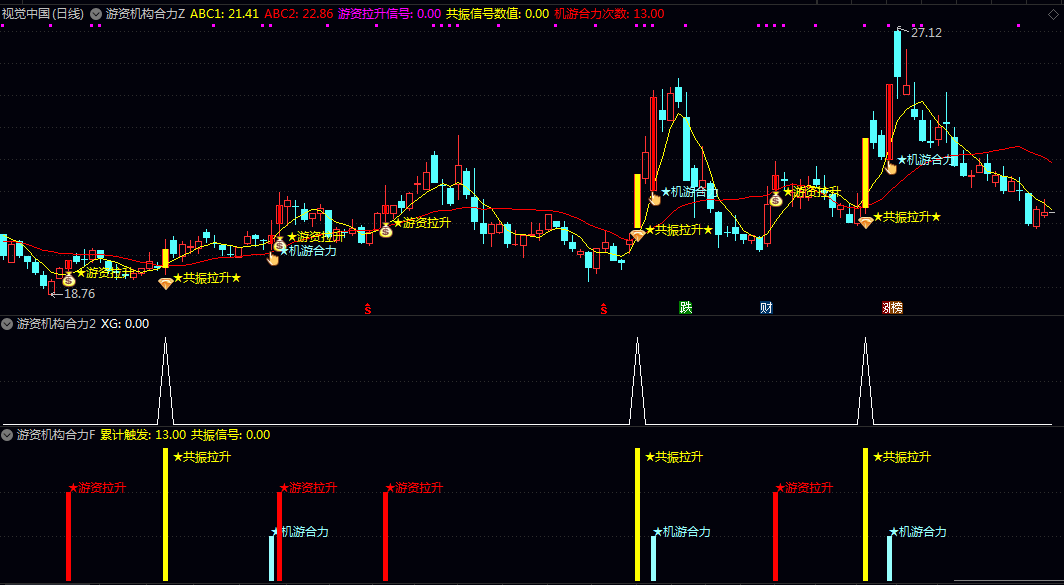Select the 累计触发: 13.00 readout
This screenshot has height=585, width=1064.
coord(143,434)
